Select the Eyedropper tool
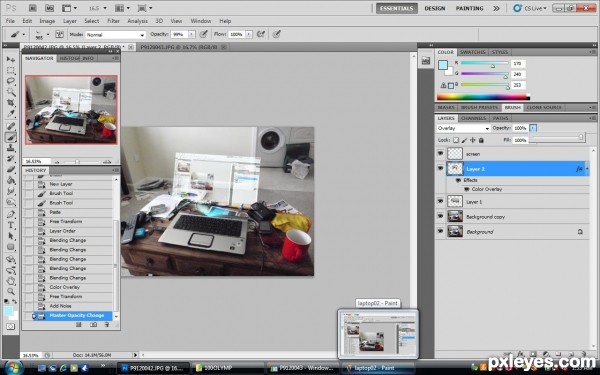600x375 pixels. (11, 114)
